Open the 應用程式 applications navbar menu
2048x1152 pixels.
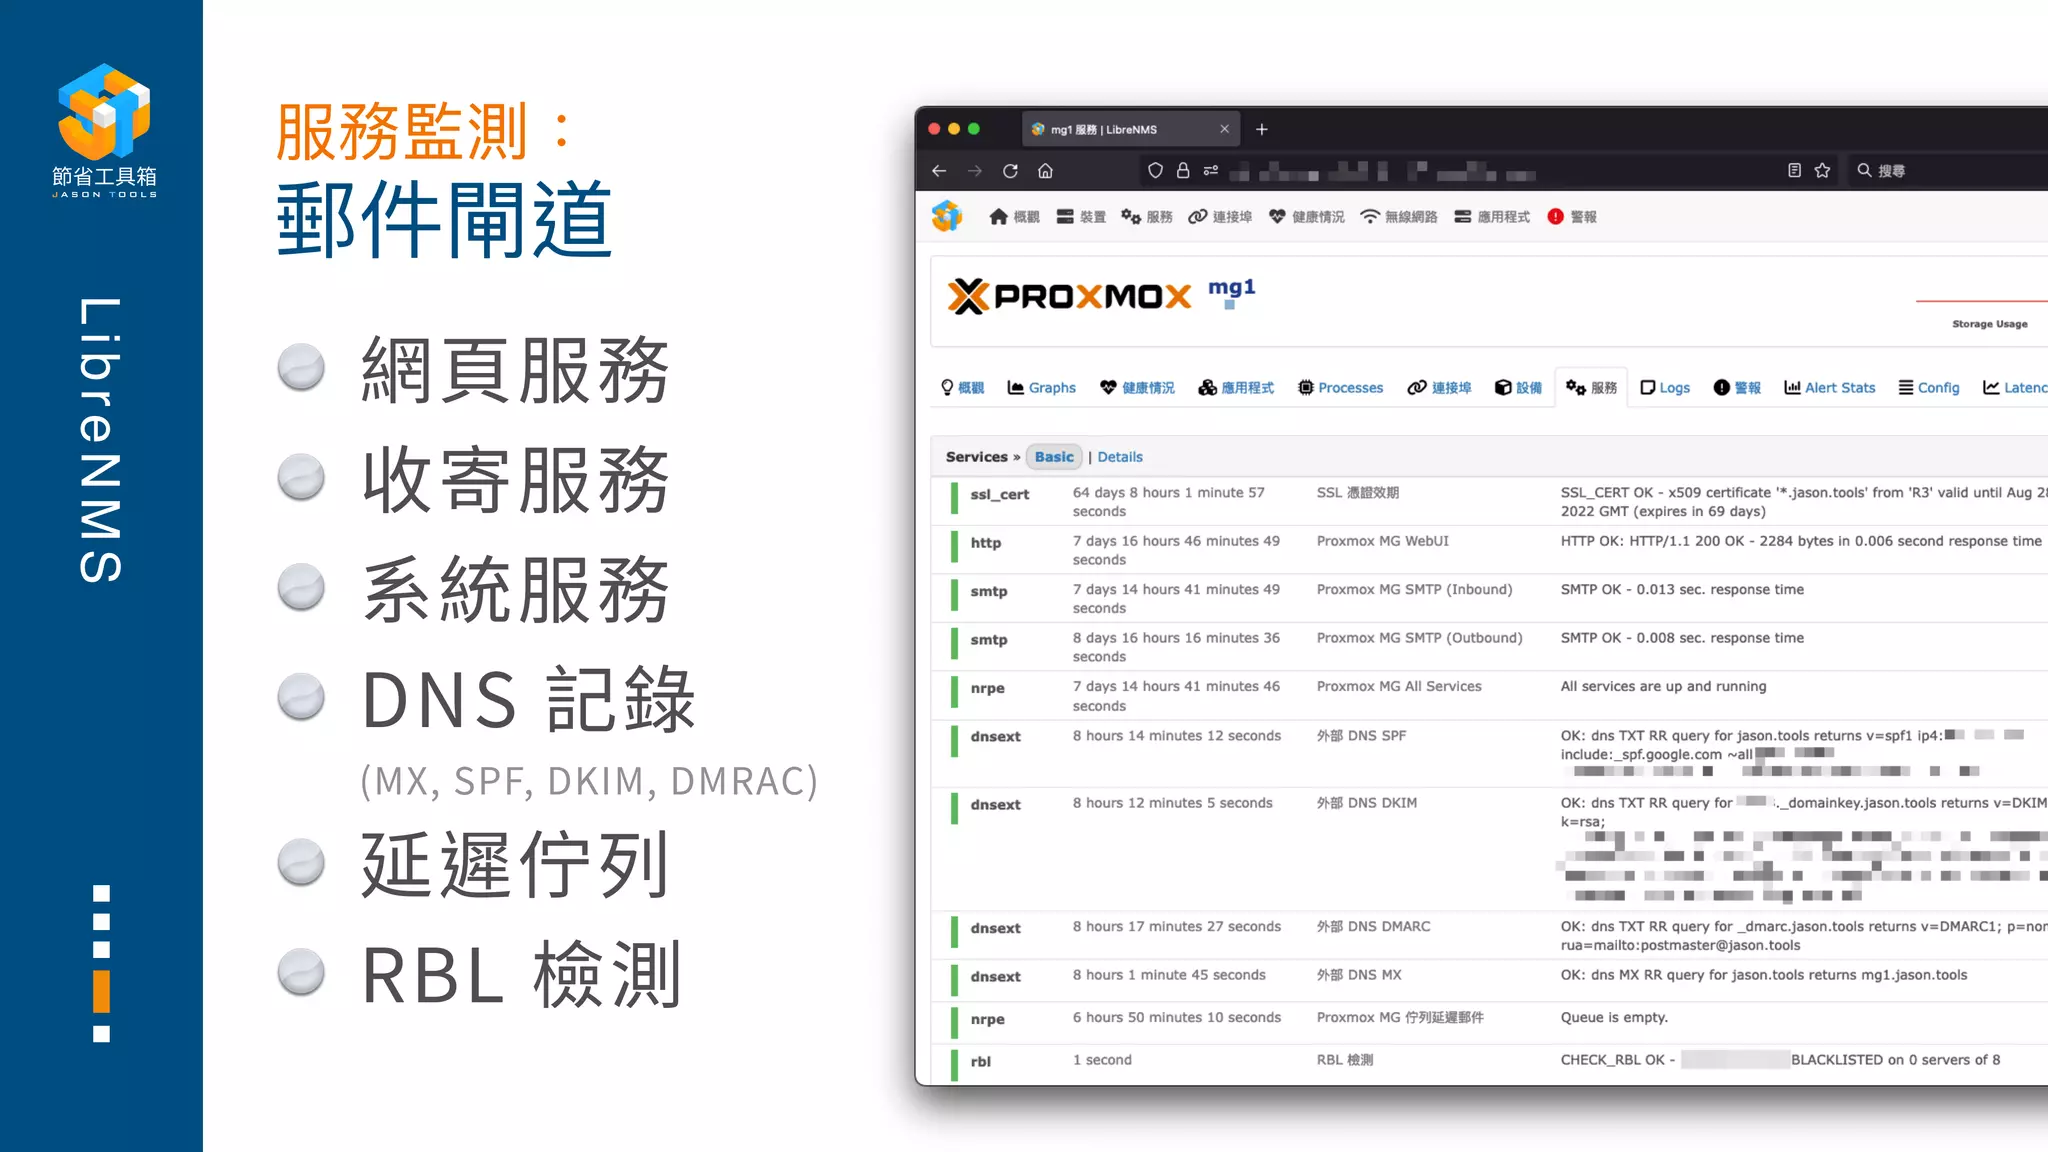(1492, 217)
